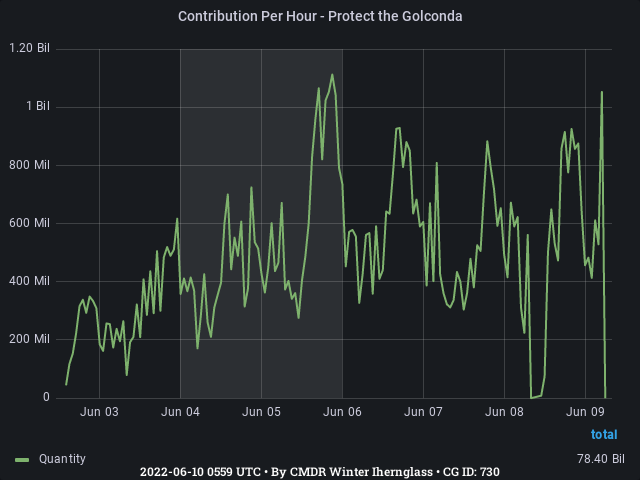
Task: Toggle the Quantity series in the legend
Action: click(62, 459)
